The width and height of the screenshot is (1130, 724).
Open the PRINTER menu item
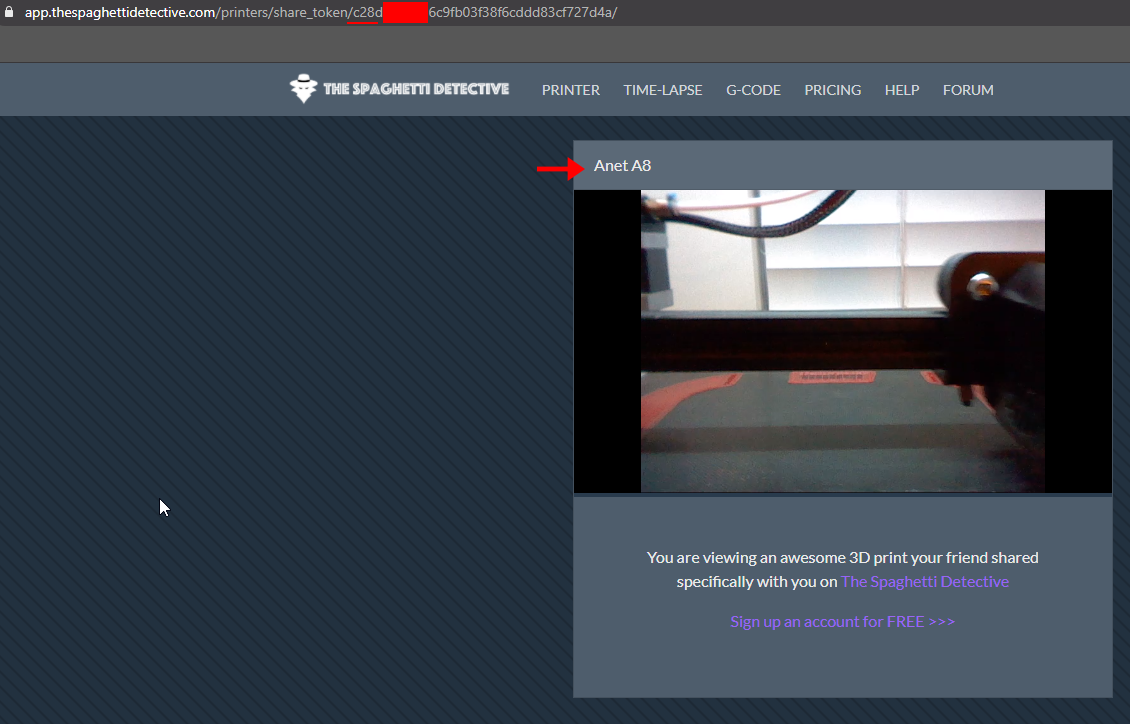570,89
